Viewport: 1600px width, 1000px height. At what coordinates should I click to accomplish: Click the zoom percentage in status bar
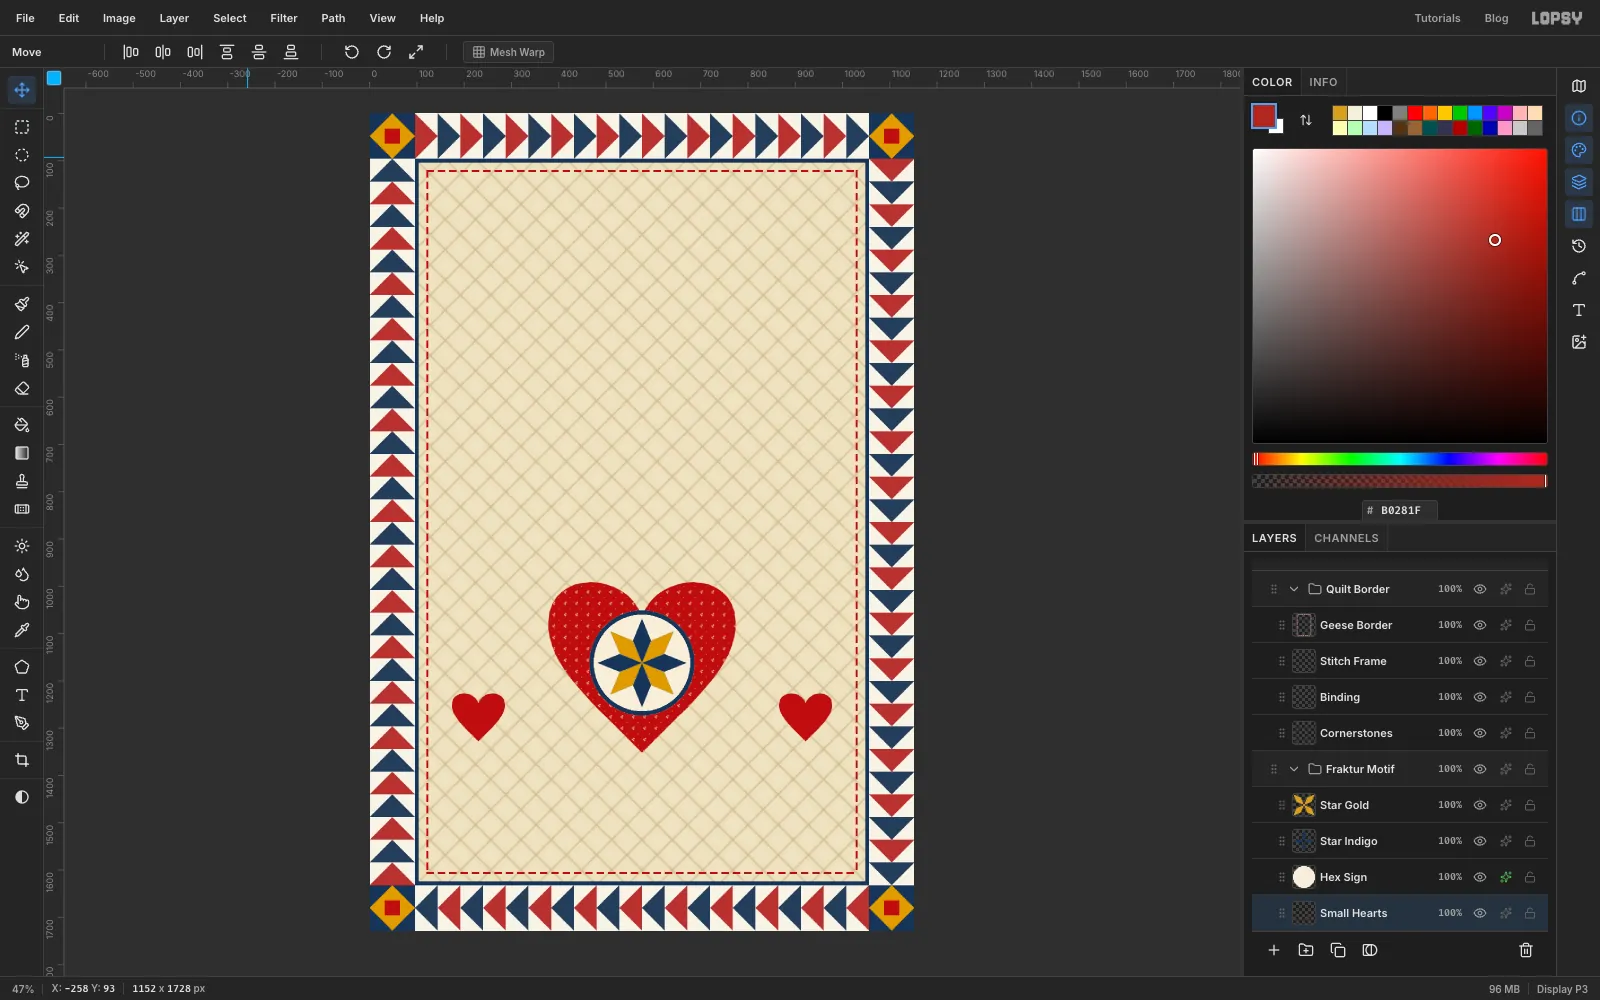23,989
